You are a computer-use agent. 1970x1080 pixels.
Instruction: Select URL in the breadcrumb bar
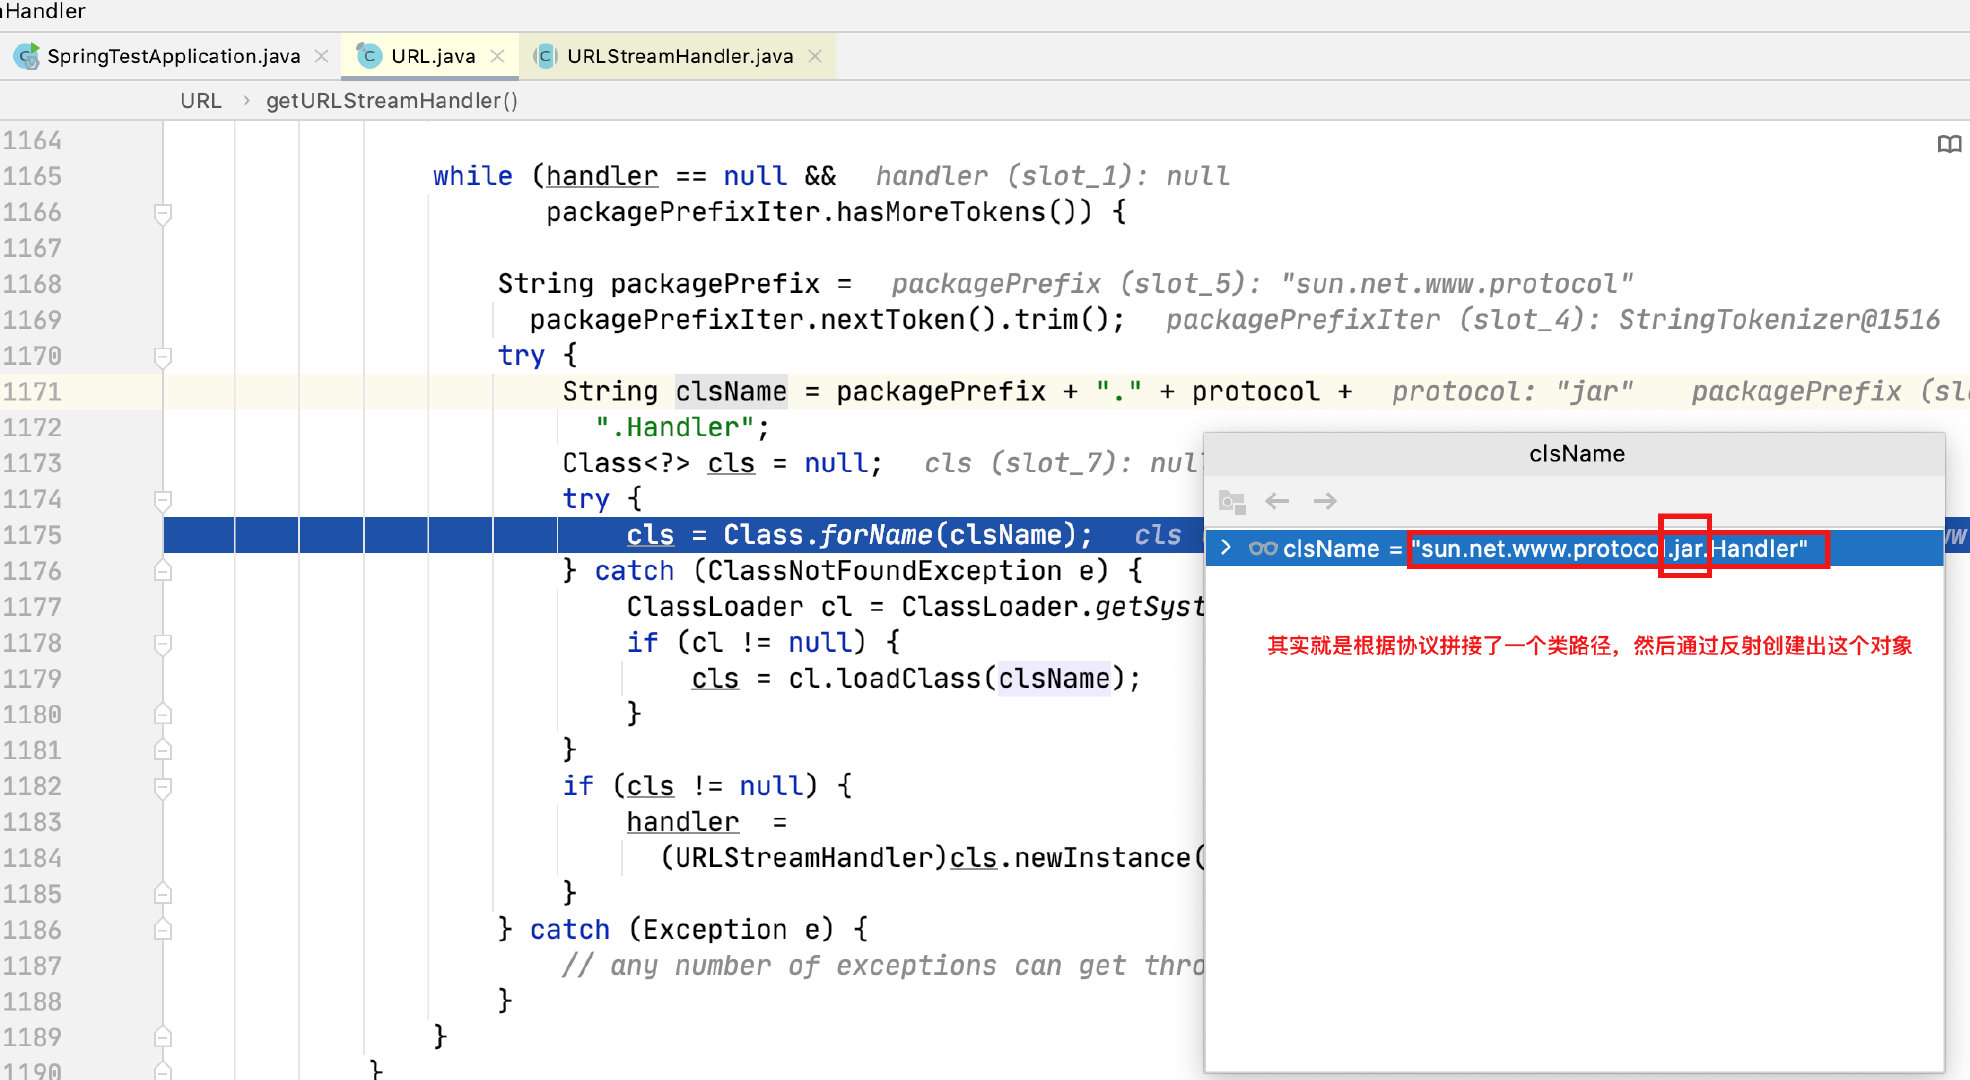click(x=201, y=101)
